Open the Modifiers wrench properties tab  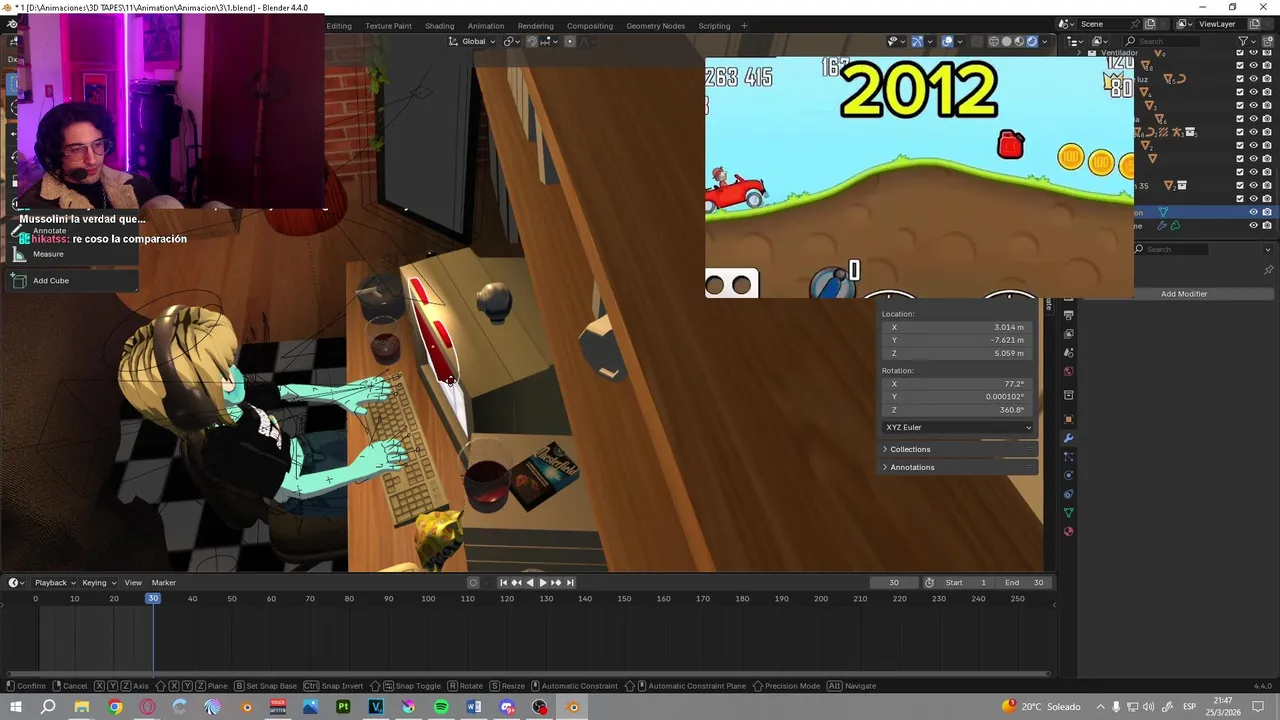1068,438
